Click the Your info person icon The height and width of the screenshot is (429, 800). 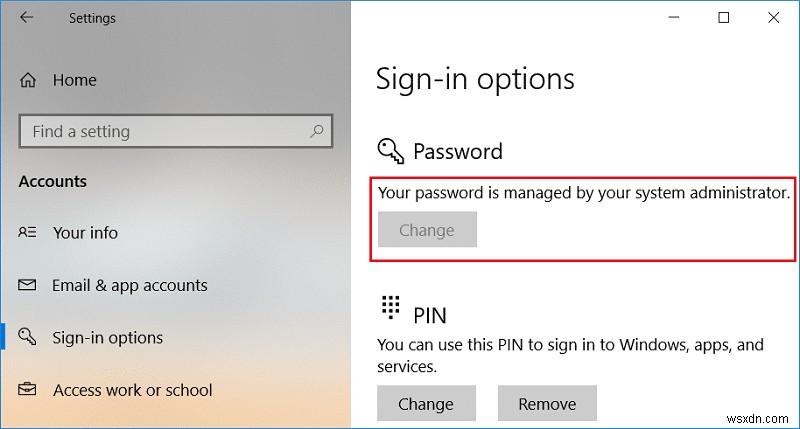(x=28, y=232)
